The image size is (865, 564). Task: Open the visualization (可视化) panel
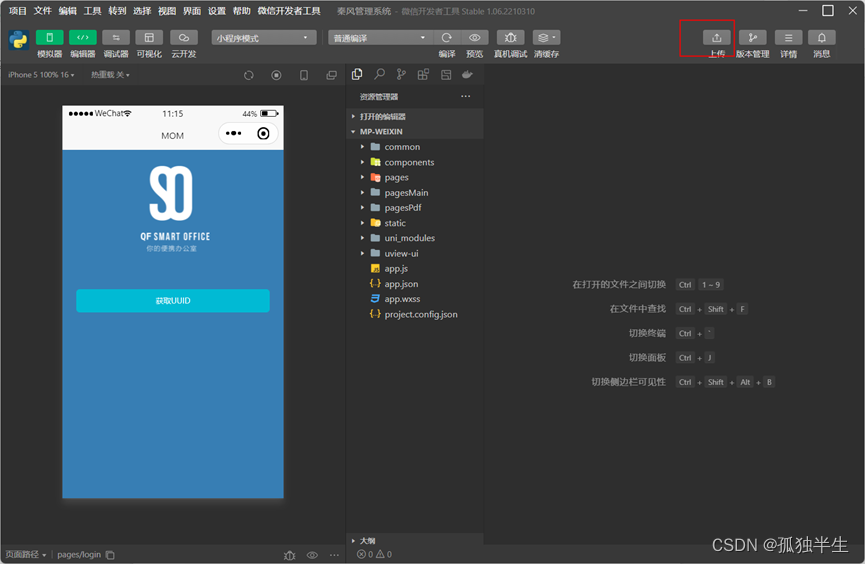point(149,38)
